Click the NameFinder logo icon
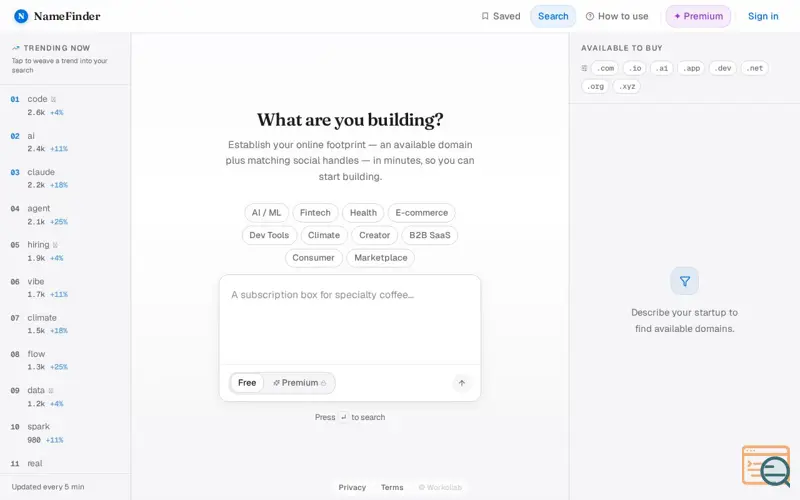The height and width of the screenshot is (500, 800). 21,16
